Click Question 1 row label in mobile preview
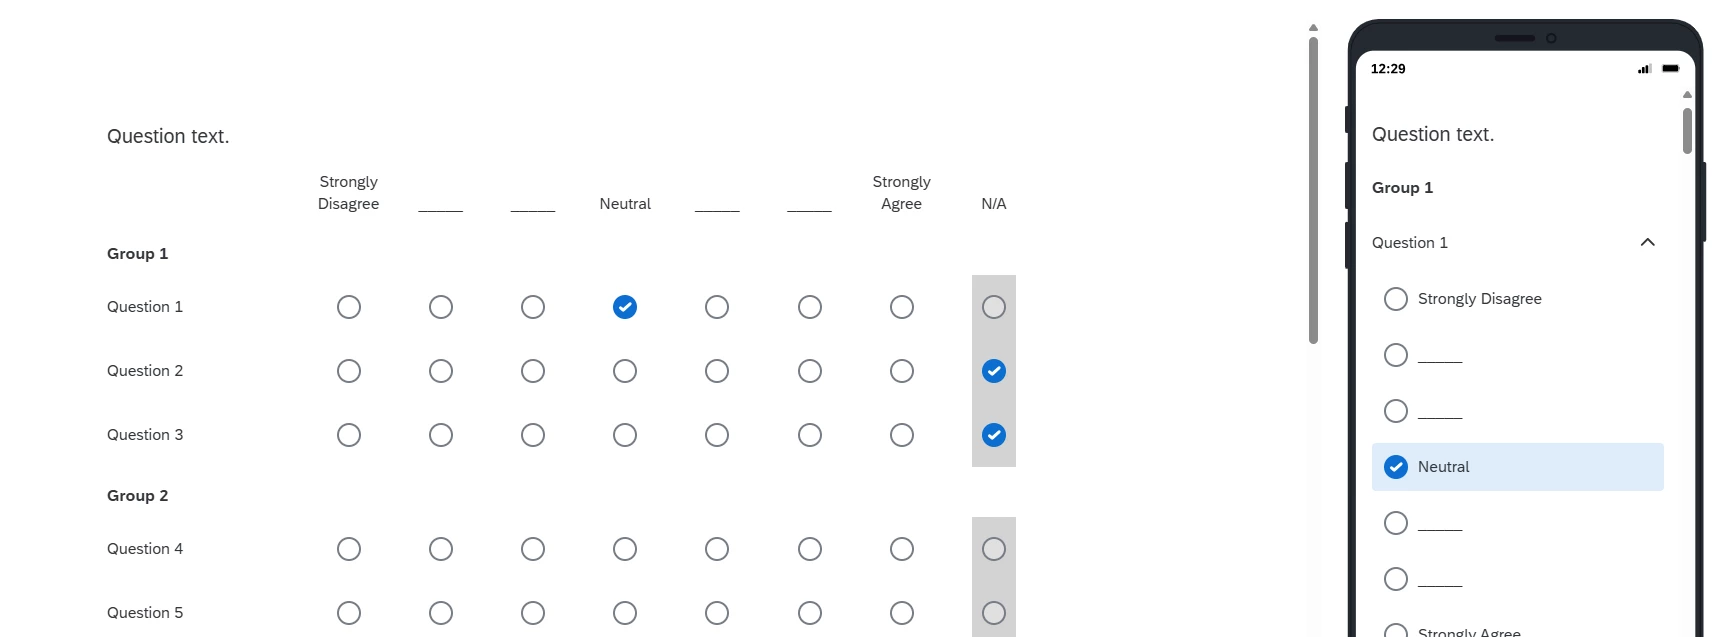The height and width of the screenshot is (637, 1714). click(x=1410, y=243)
